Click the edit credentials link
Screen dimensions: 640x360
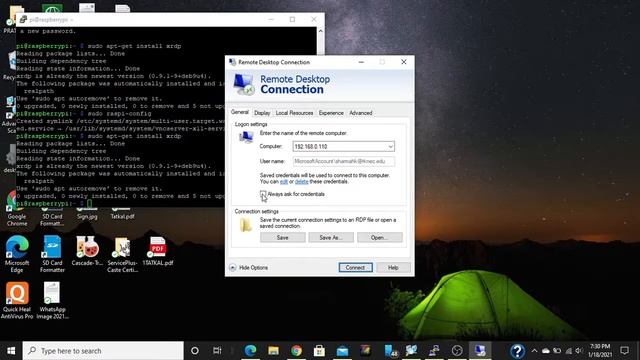[x=284, y=182]
